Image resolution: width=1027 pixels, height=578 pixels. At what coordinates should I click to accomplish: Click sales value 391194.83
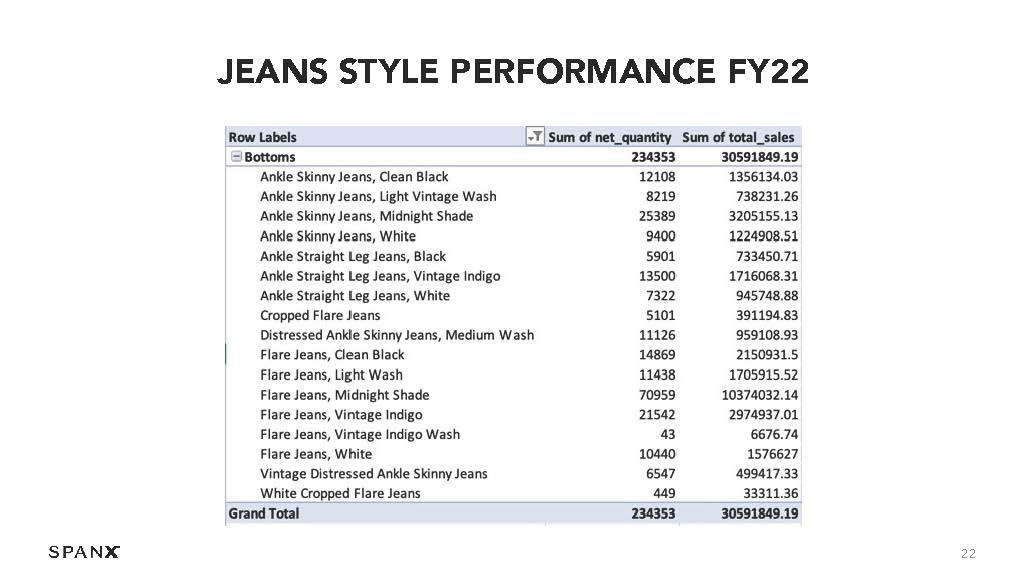[767, 315]
